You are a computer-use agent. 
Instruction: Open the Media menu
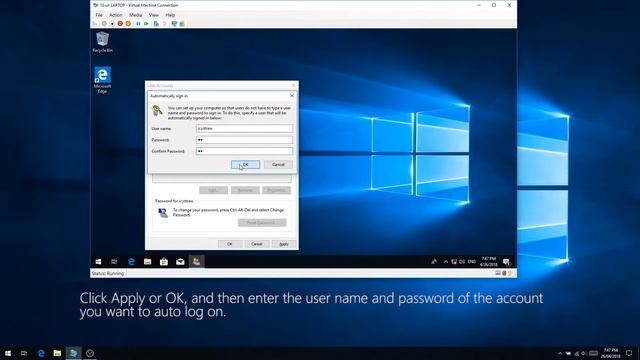[136, 15]
